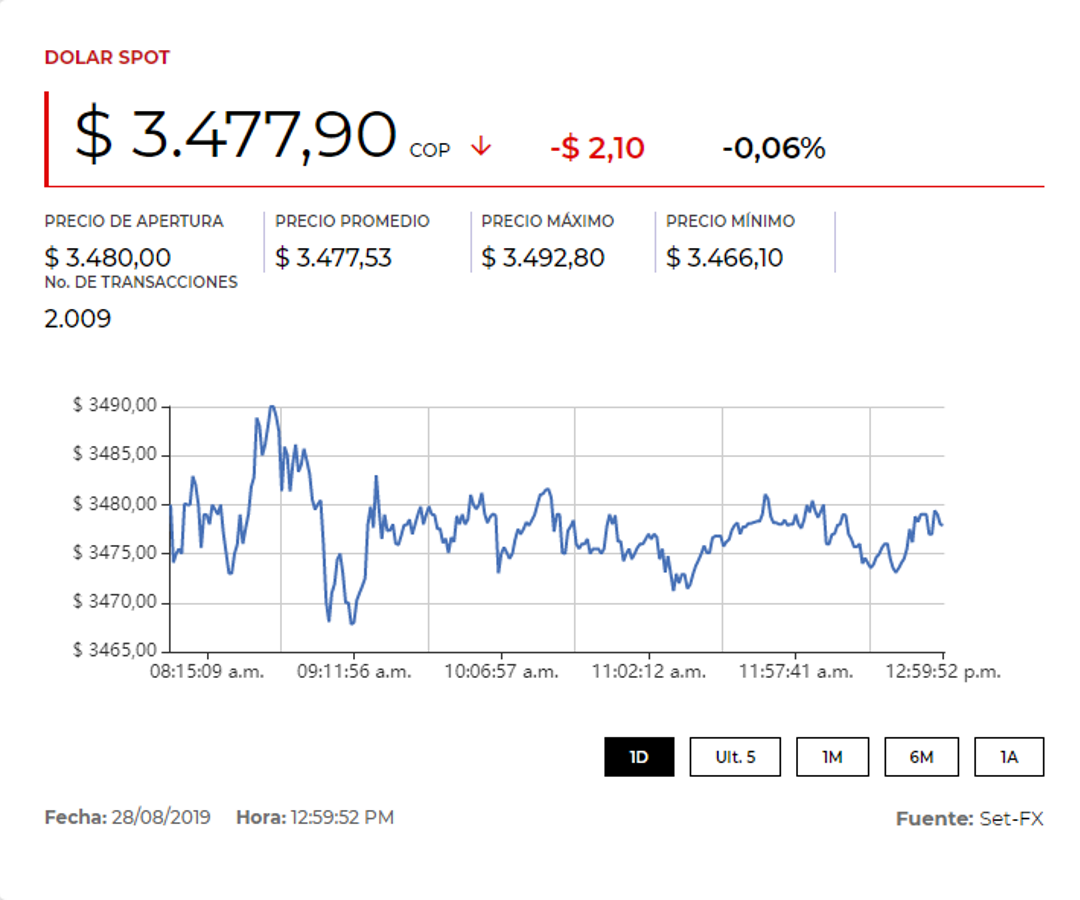1080x900 pixels.
Task: Click the -0,06% percentage change
Action: click(x=773, y=149)
